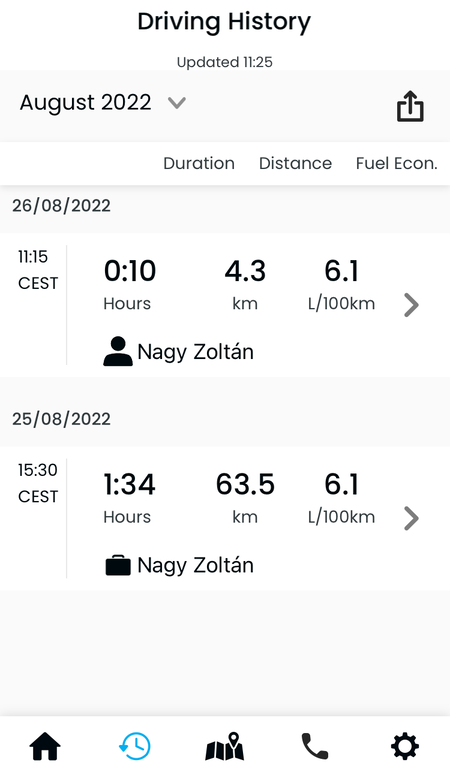Open the map location icon
450x775 pixels.
pos(225,746)
